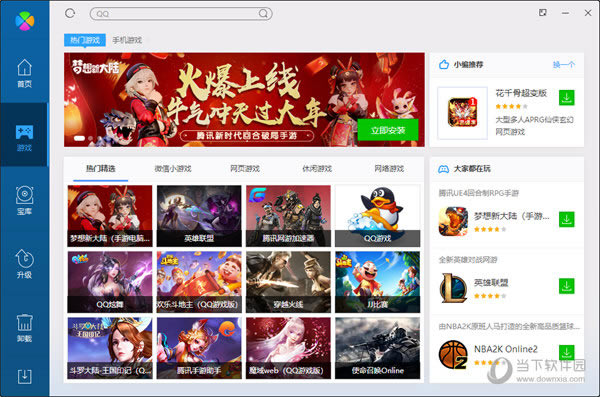Open the 升级 upgrade sidebar icon
The image size is (600, 397).
click(24, 263)
